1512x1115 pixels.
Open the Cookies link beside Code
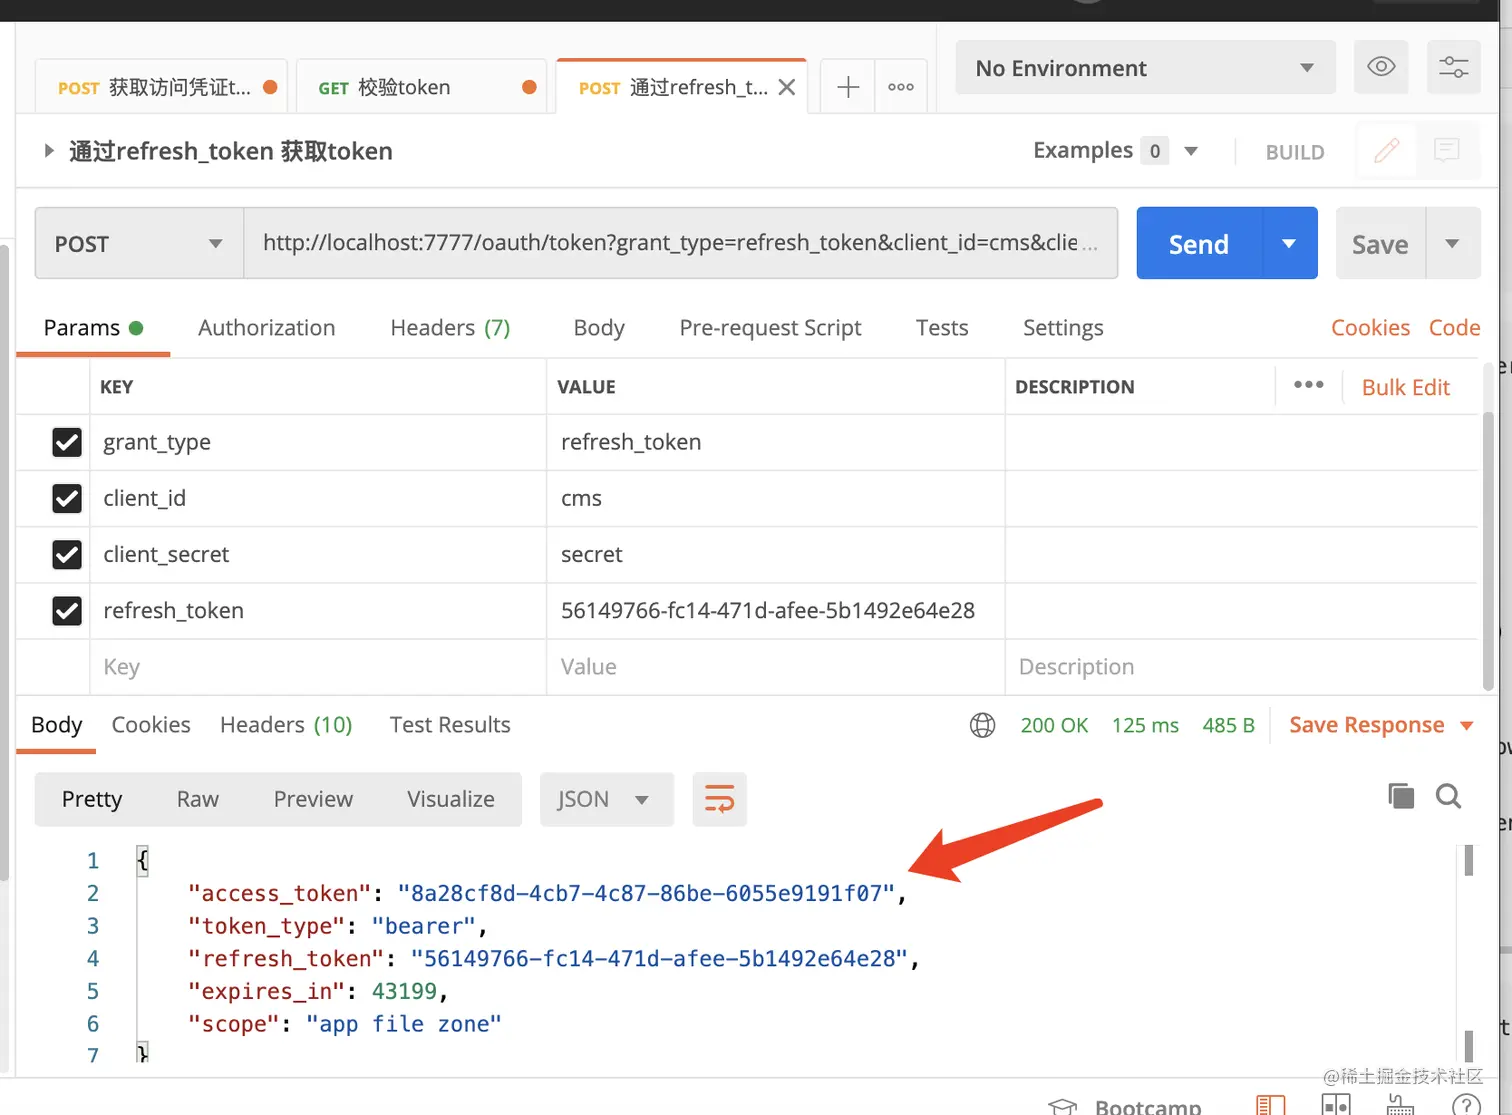click(1370, 328)
